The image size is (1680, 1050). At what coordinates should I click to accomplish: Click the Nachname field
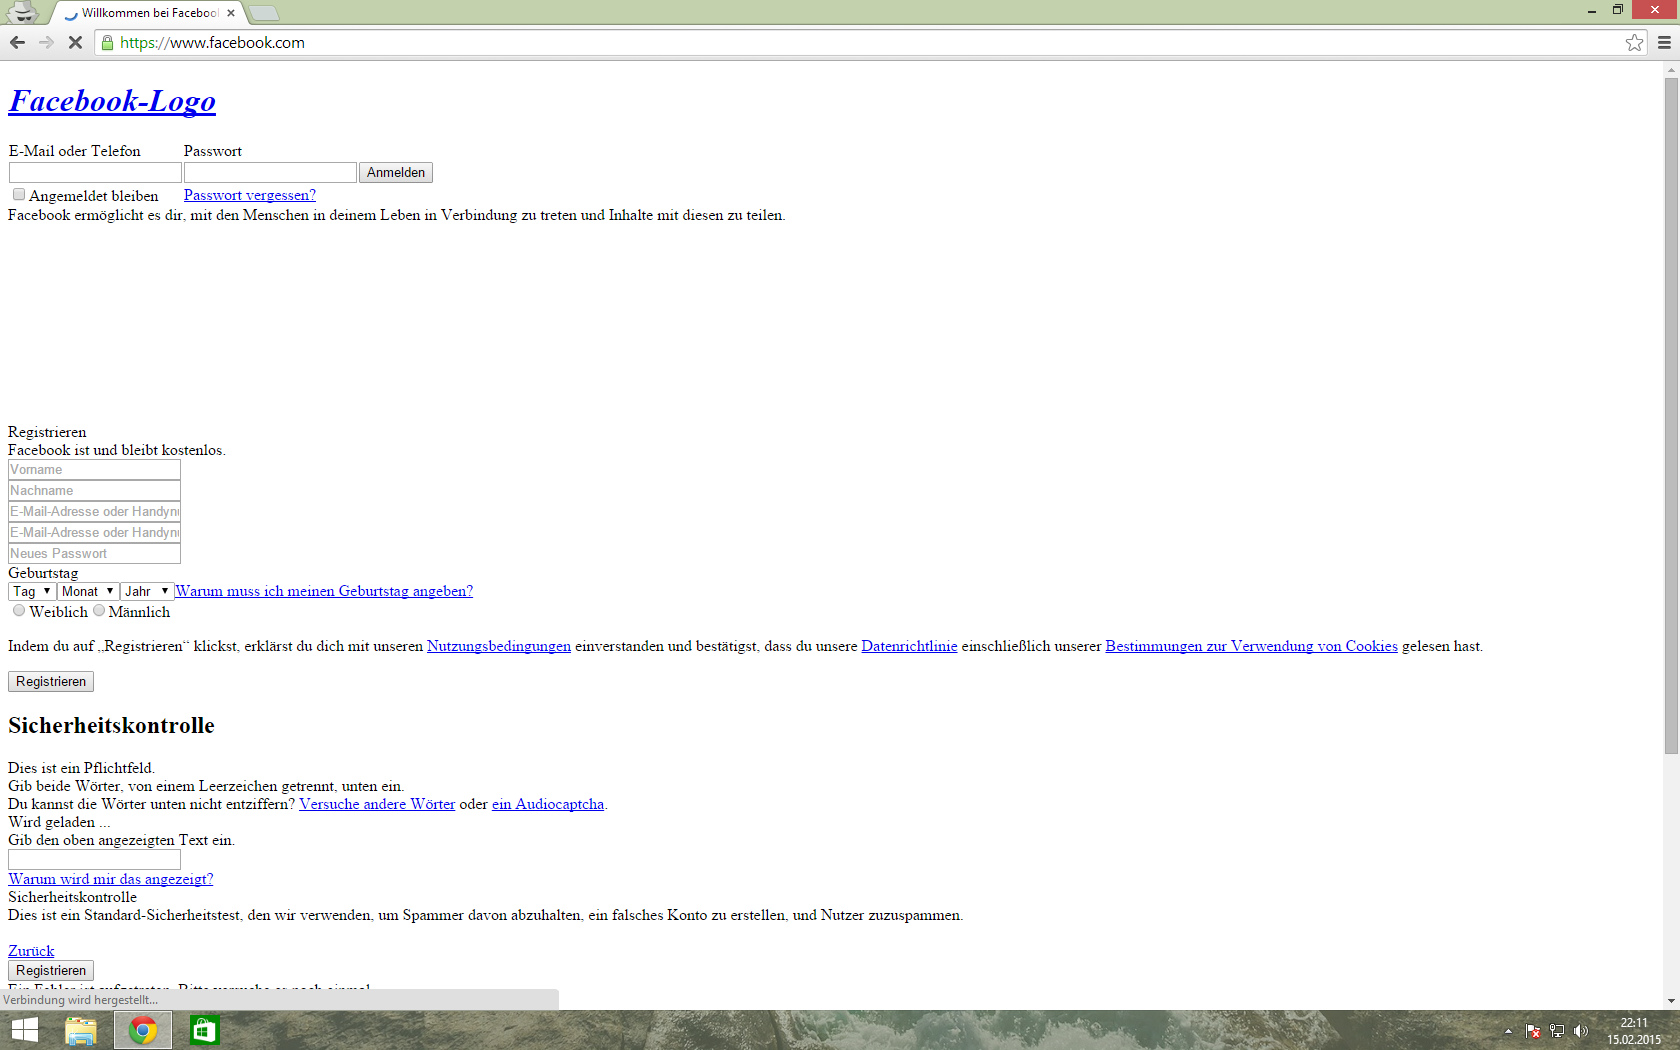tap(94, 490)
